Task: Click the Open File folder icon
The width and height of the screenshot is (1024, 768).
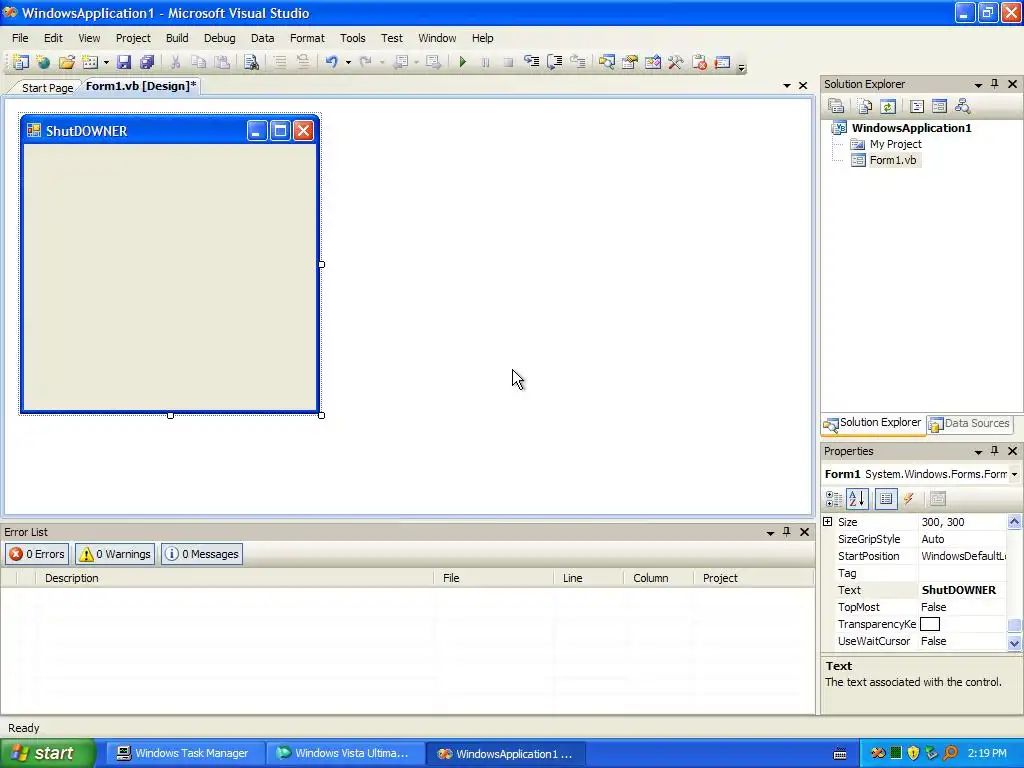Action: point(67,62)
